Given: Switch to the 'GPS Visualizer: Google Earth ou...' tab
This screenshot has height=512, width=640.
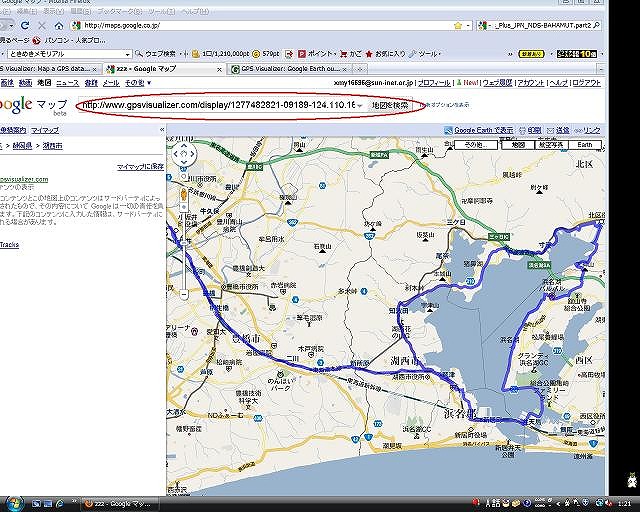Looking at the screenshot, I should (290, 69).
